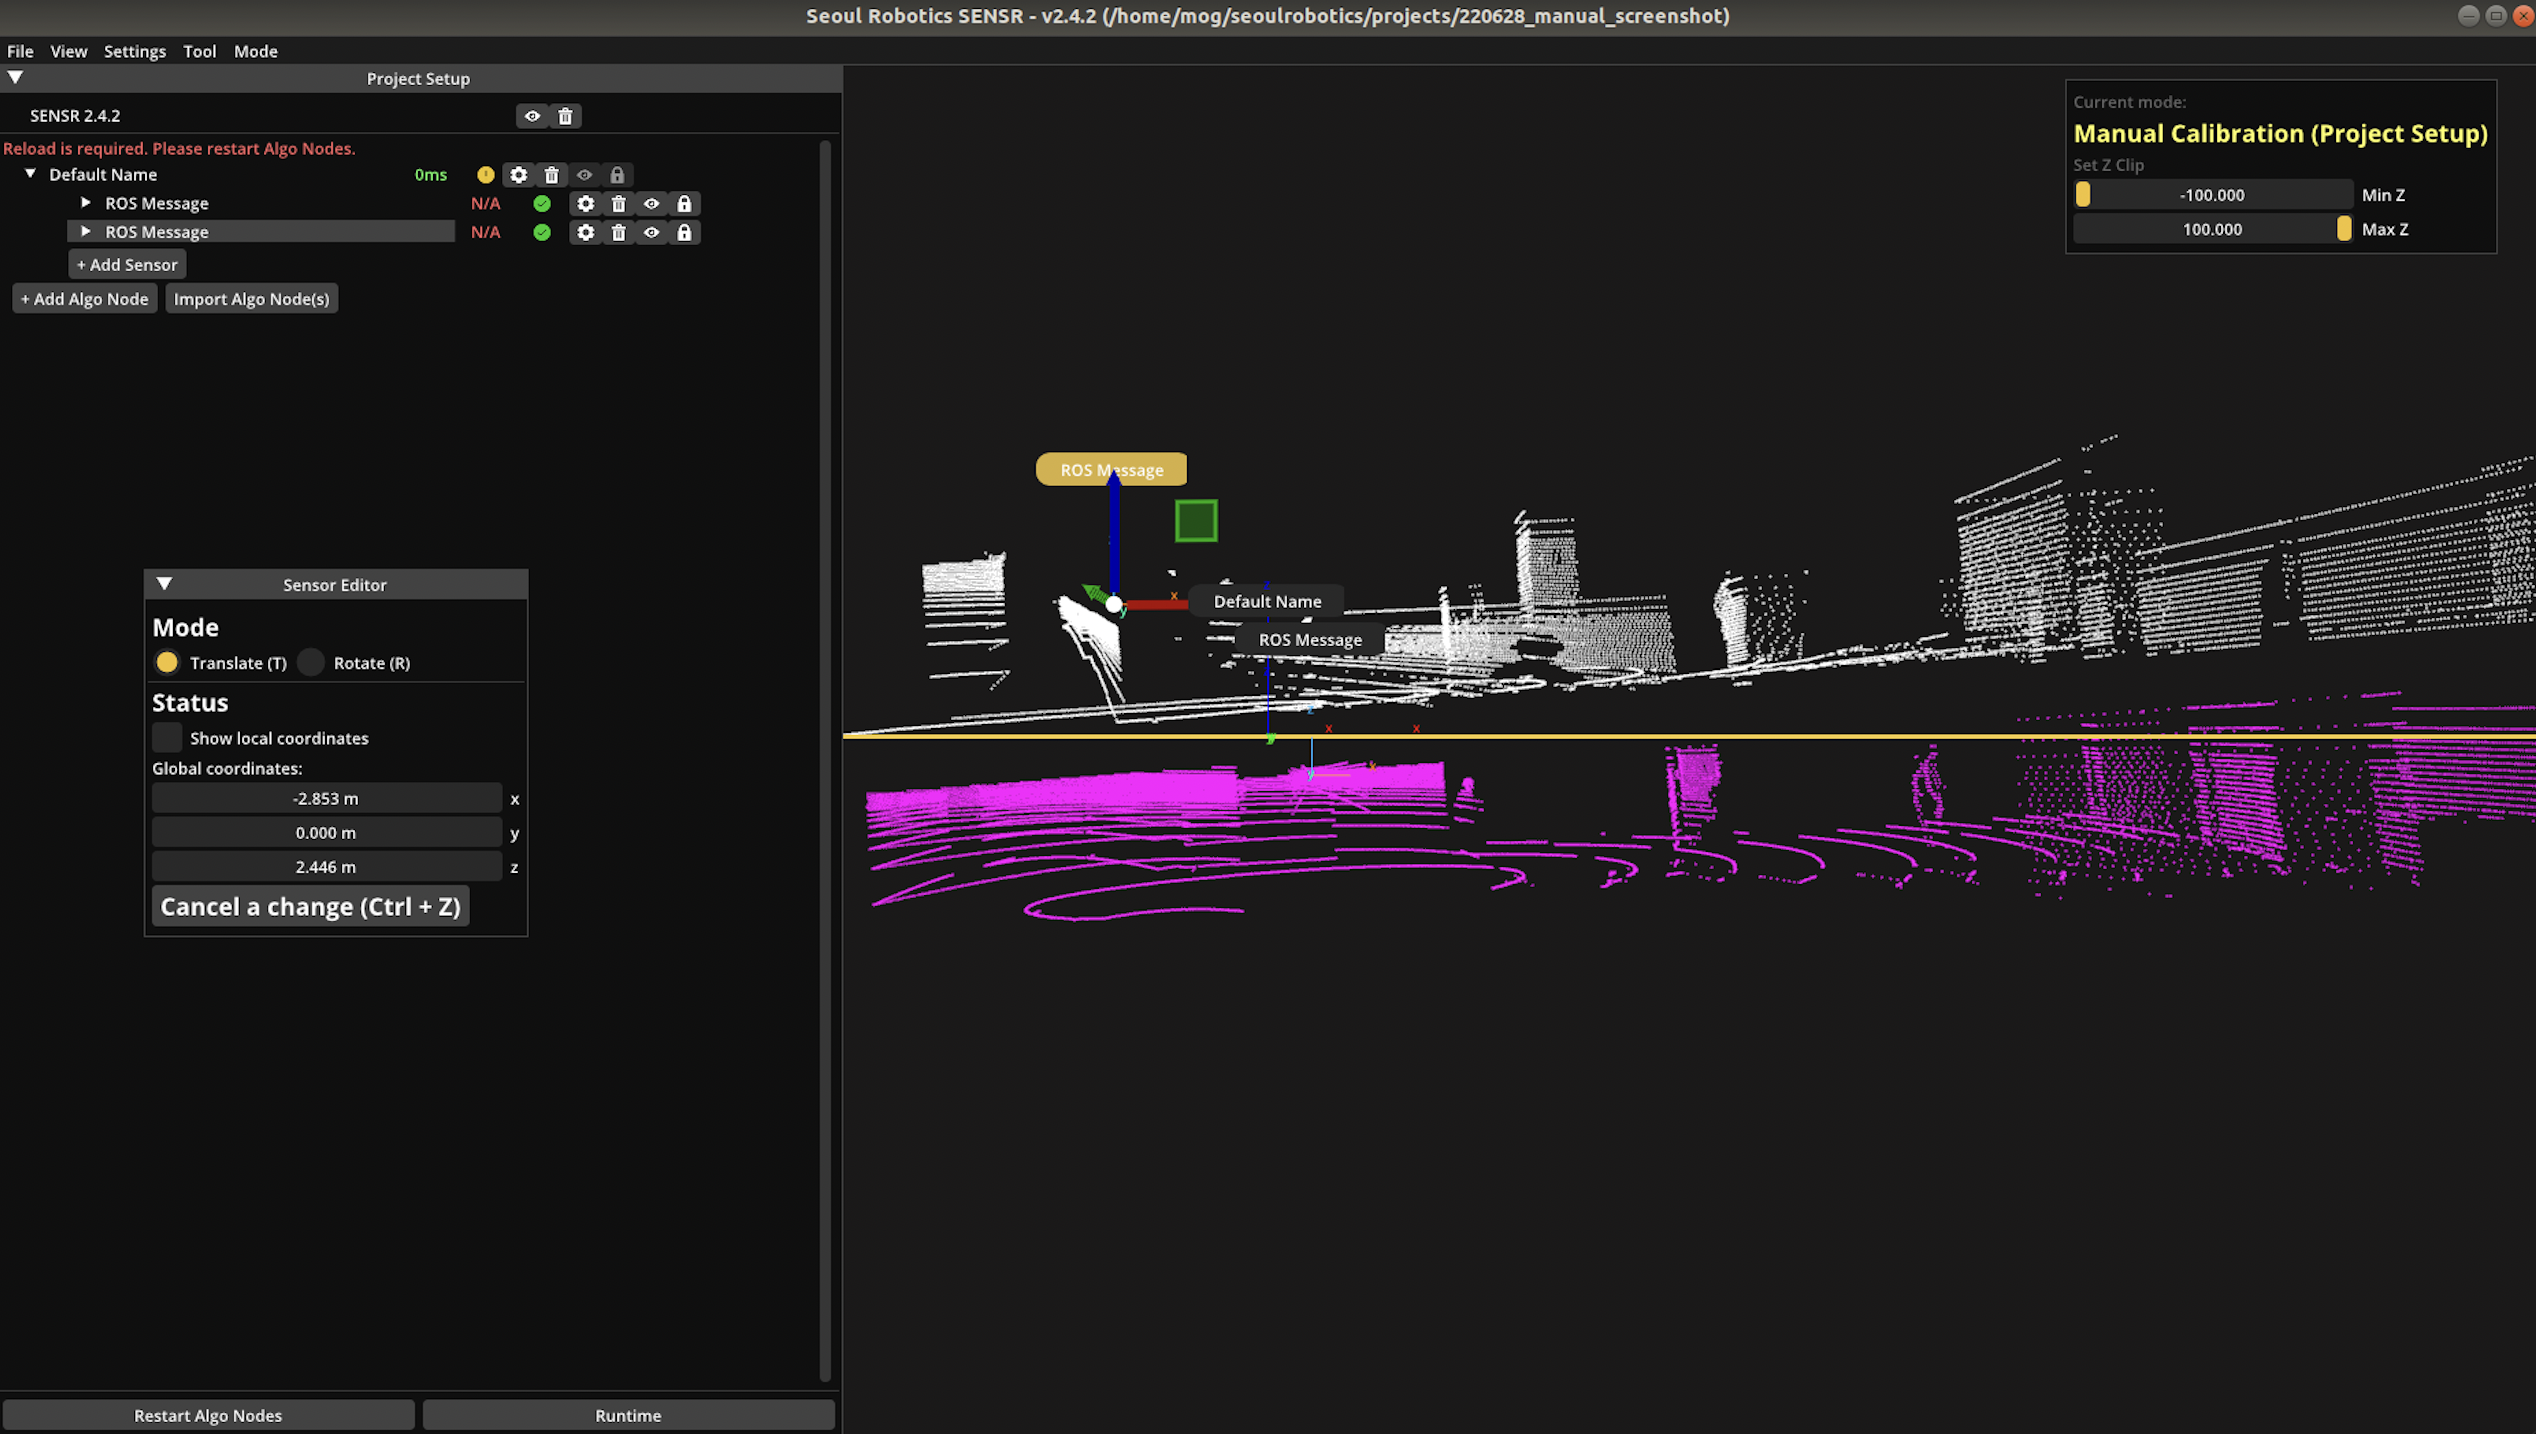This screenshot has height=1434, width=2536.
Task: Toggle lock on the unhighlighted ROS Message sensor
Action: 684,204
